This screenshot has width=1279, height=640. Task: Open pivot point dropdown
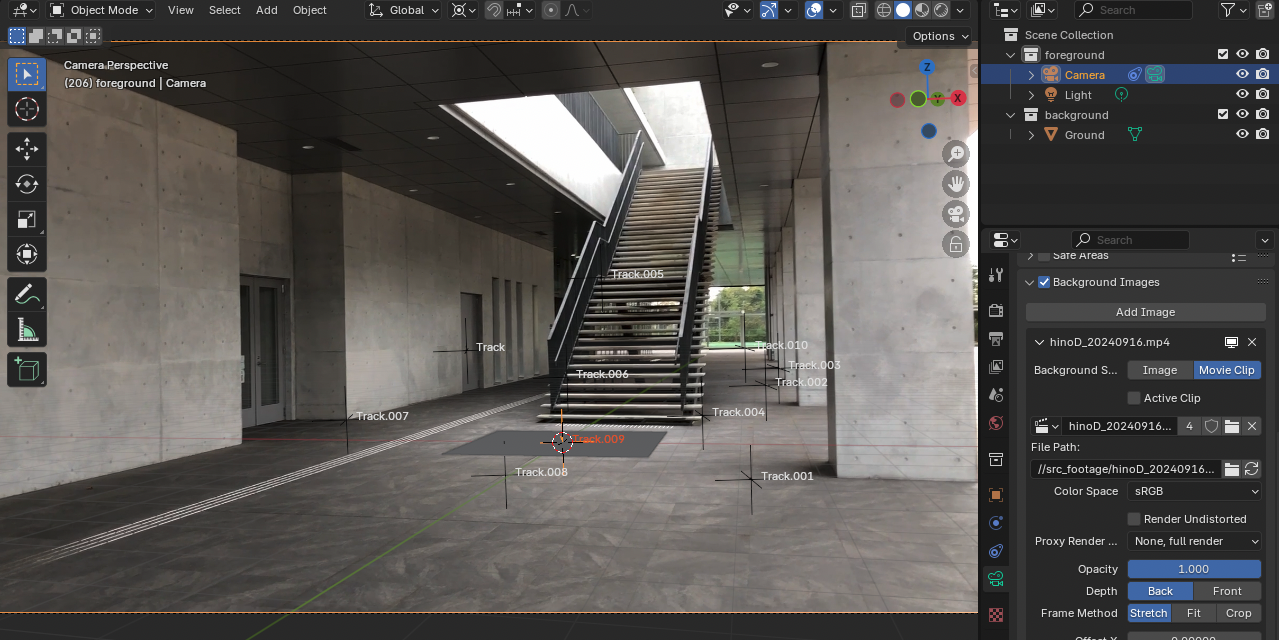463,10
